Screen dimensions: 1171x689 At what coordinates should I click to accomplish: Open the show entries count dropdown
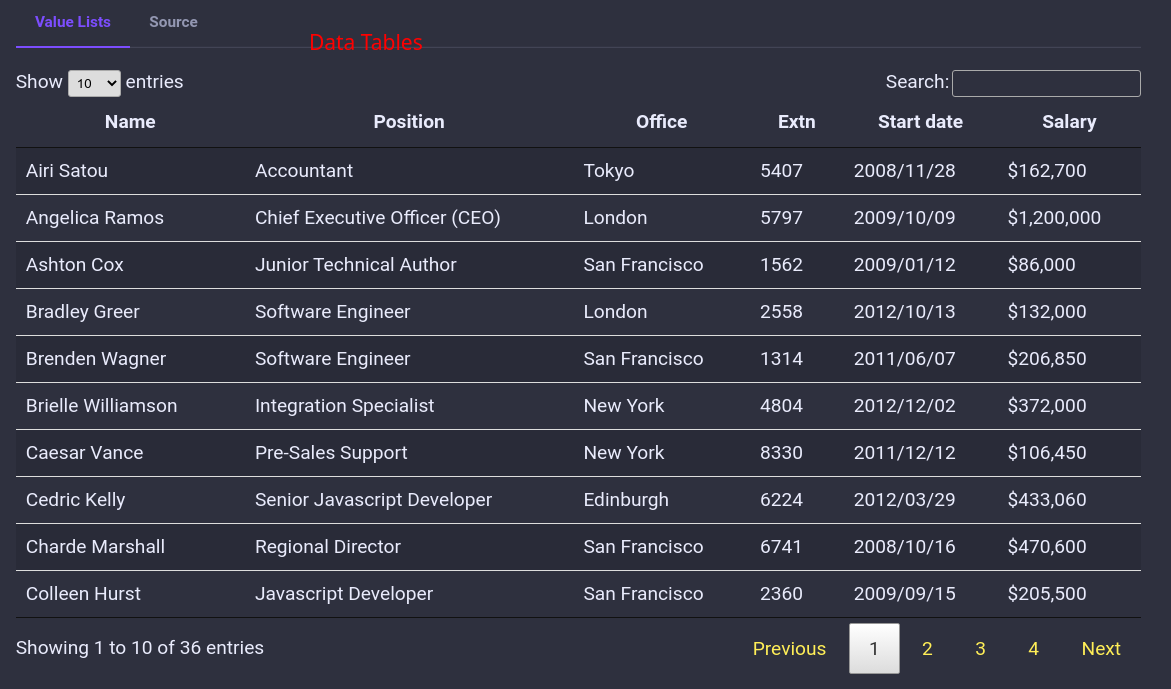coord(94,83)
